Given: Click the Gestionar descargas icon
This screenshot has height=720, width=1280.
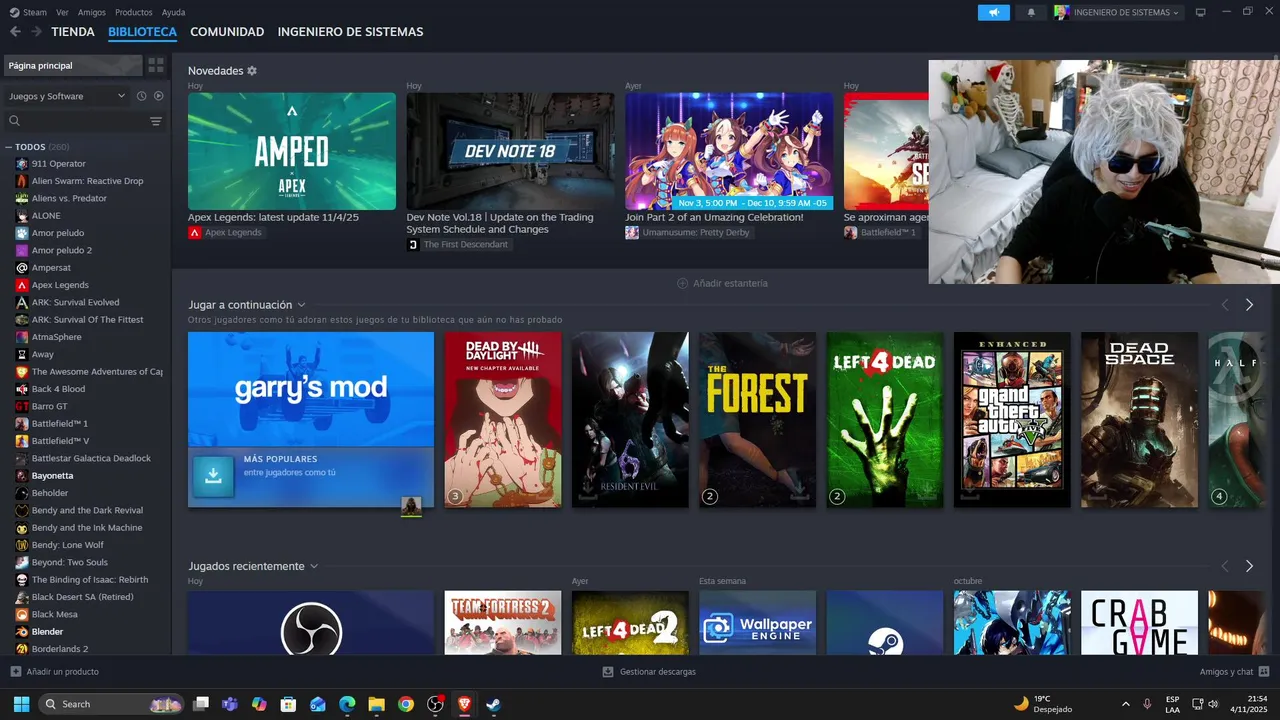Looking at the screenshot, I should 608,671.
